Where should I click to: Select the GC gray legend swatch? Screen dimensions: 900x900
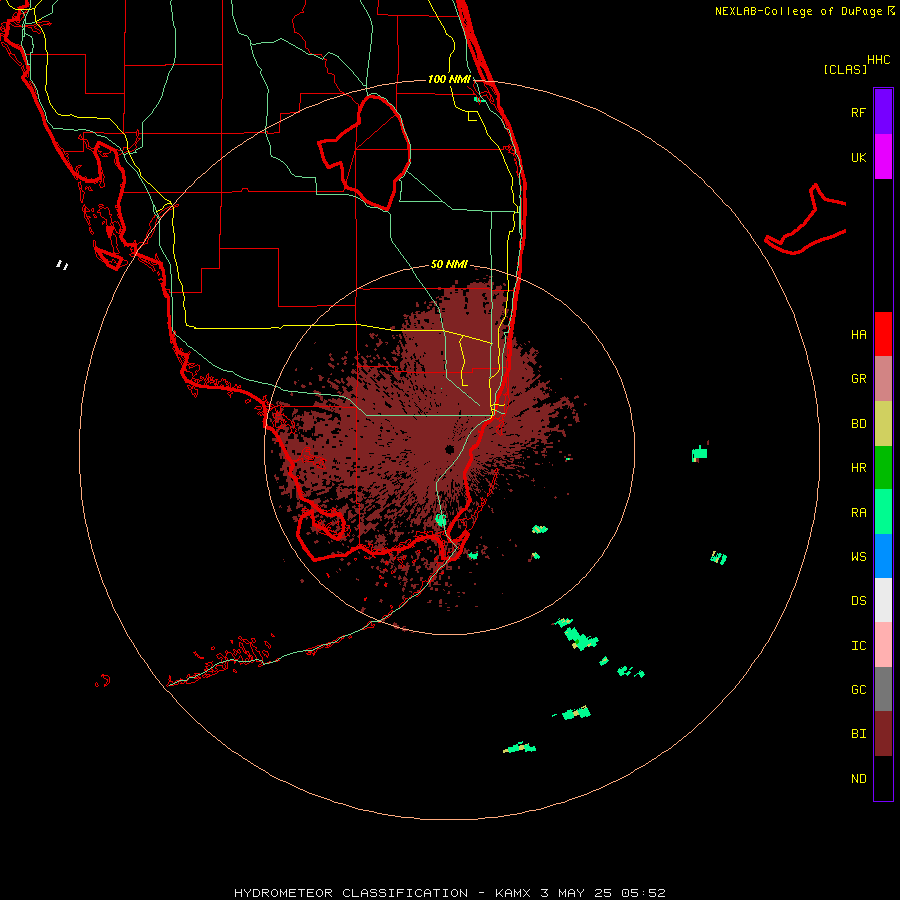[883, 689]
